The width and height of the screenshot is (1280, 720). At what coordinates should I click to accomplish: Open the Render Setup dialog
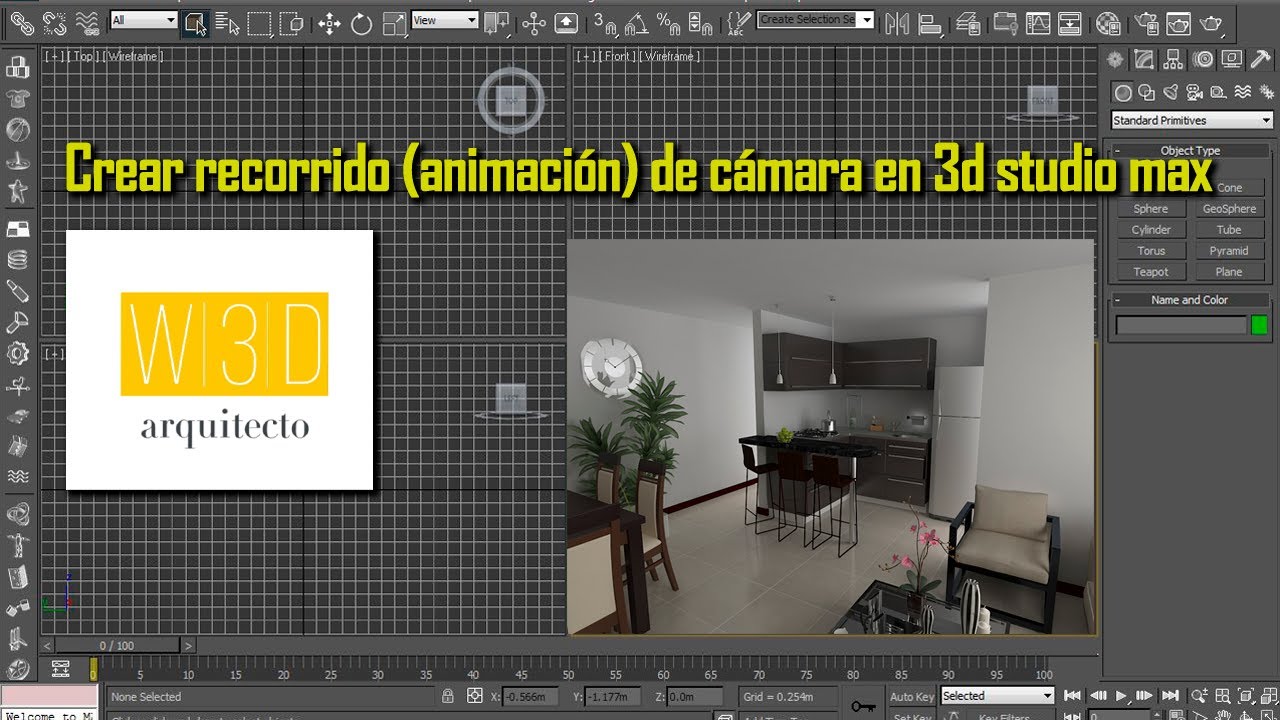pos(1147,22)
